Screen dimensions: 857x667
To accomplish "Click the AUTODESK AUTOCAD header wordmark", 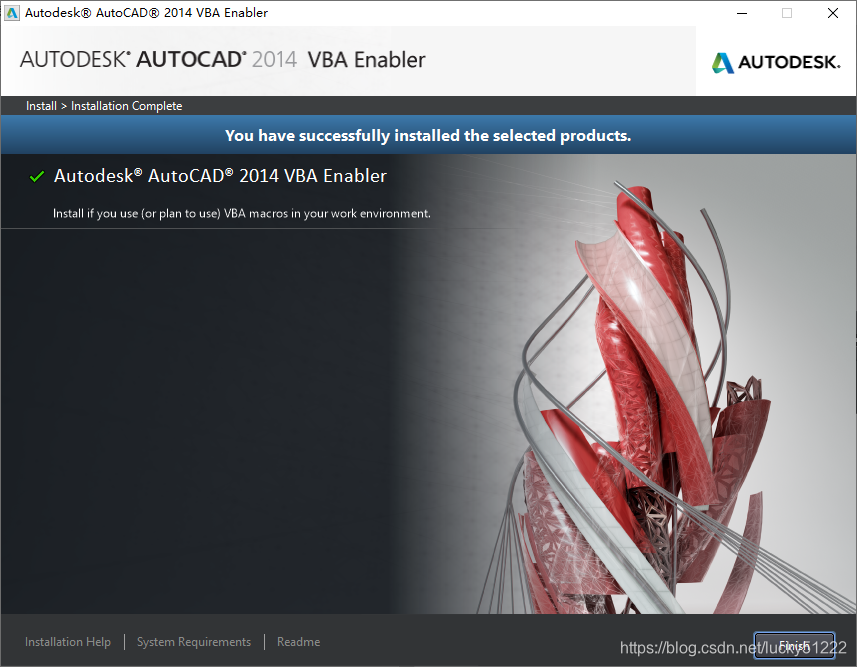I will [133, 60].
